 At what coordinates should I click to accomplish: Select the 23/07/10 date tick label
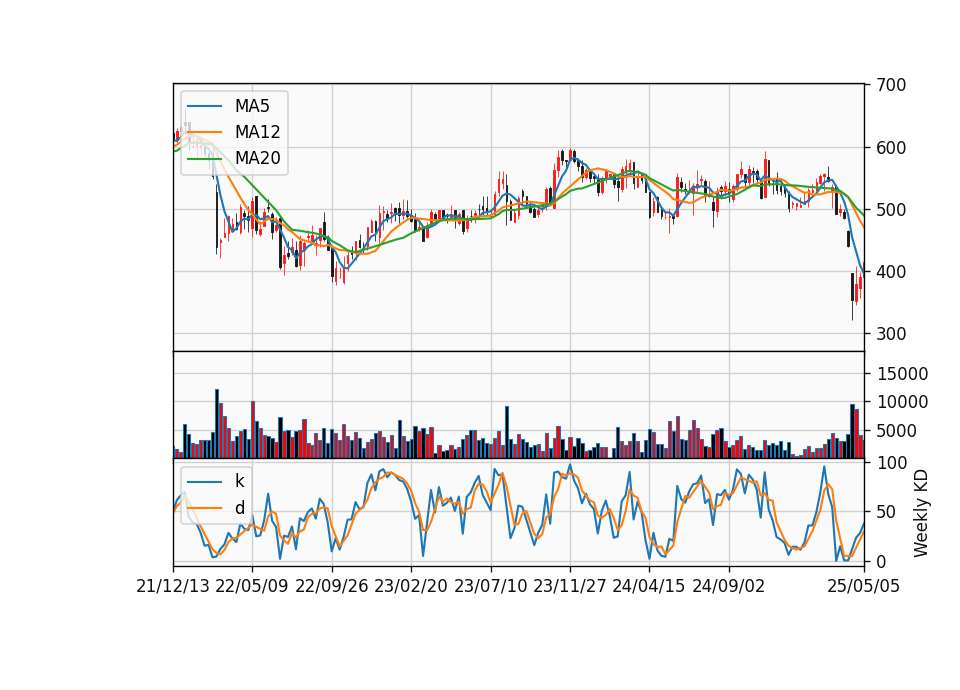tap(490, 586)
